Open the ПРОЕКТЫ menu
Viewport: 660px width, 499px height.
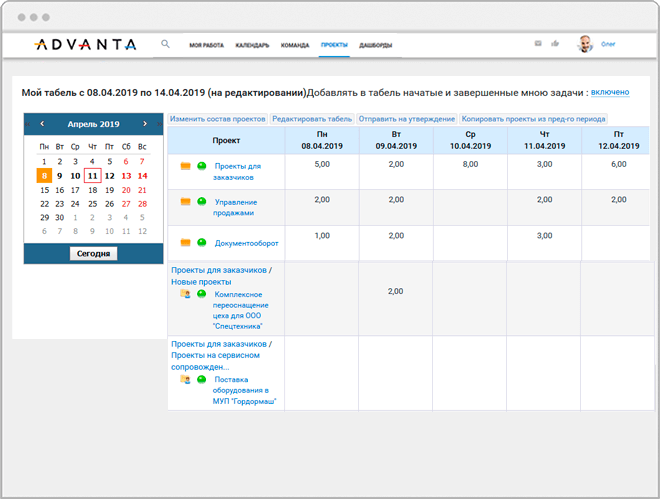[x=334, y=45]
